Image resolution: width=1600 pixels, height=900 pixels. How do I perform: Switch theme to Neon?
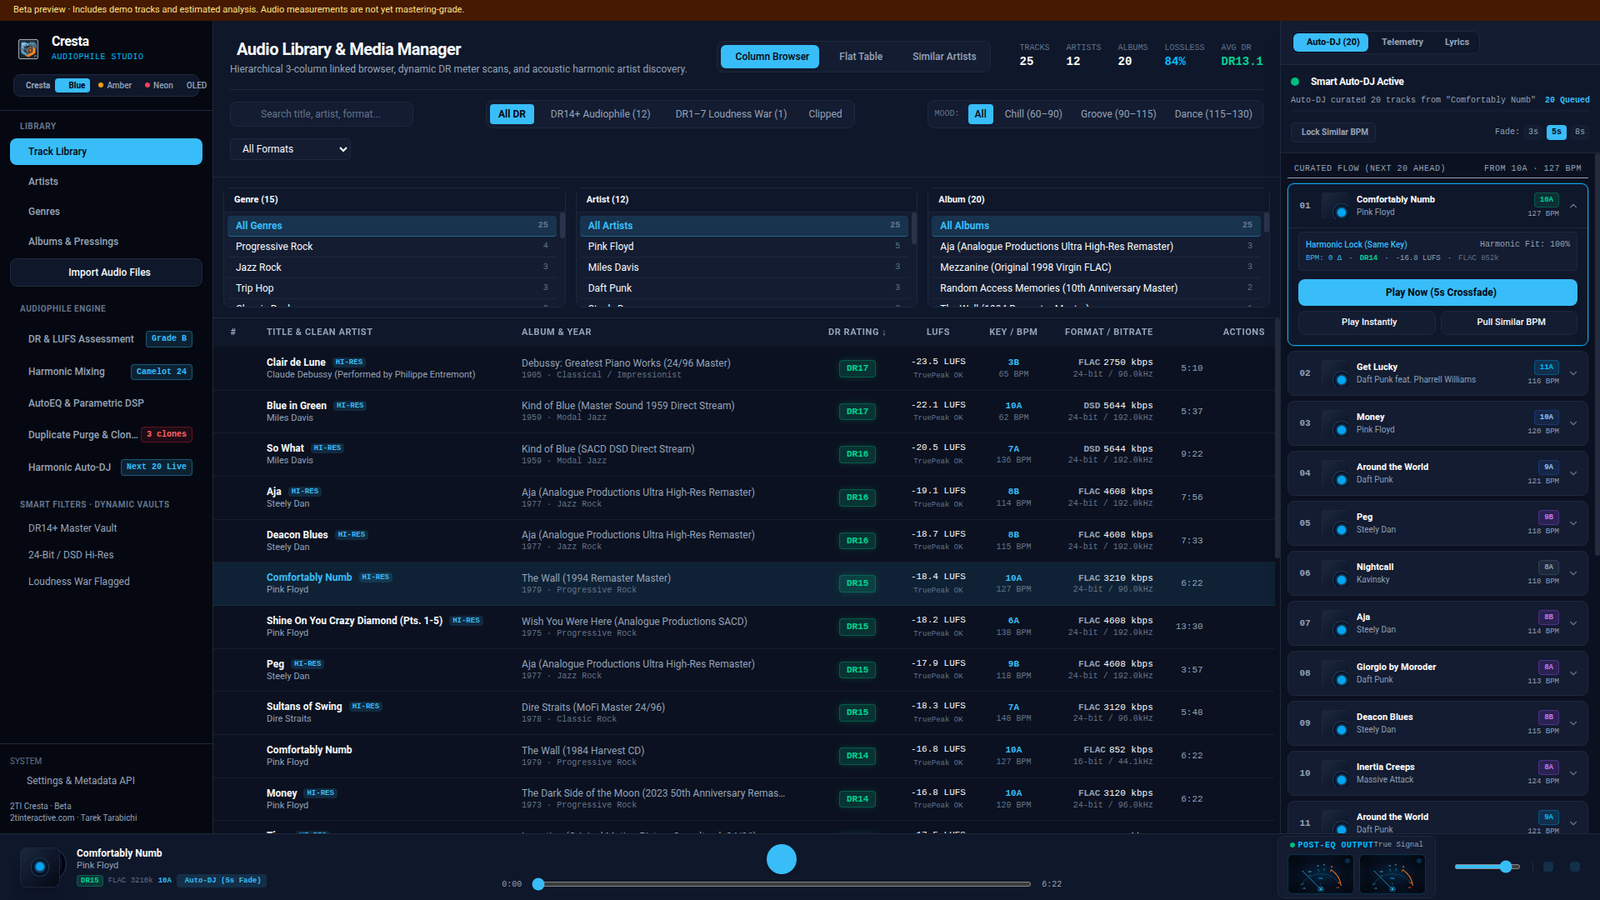159,85
